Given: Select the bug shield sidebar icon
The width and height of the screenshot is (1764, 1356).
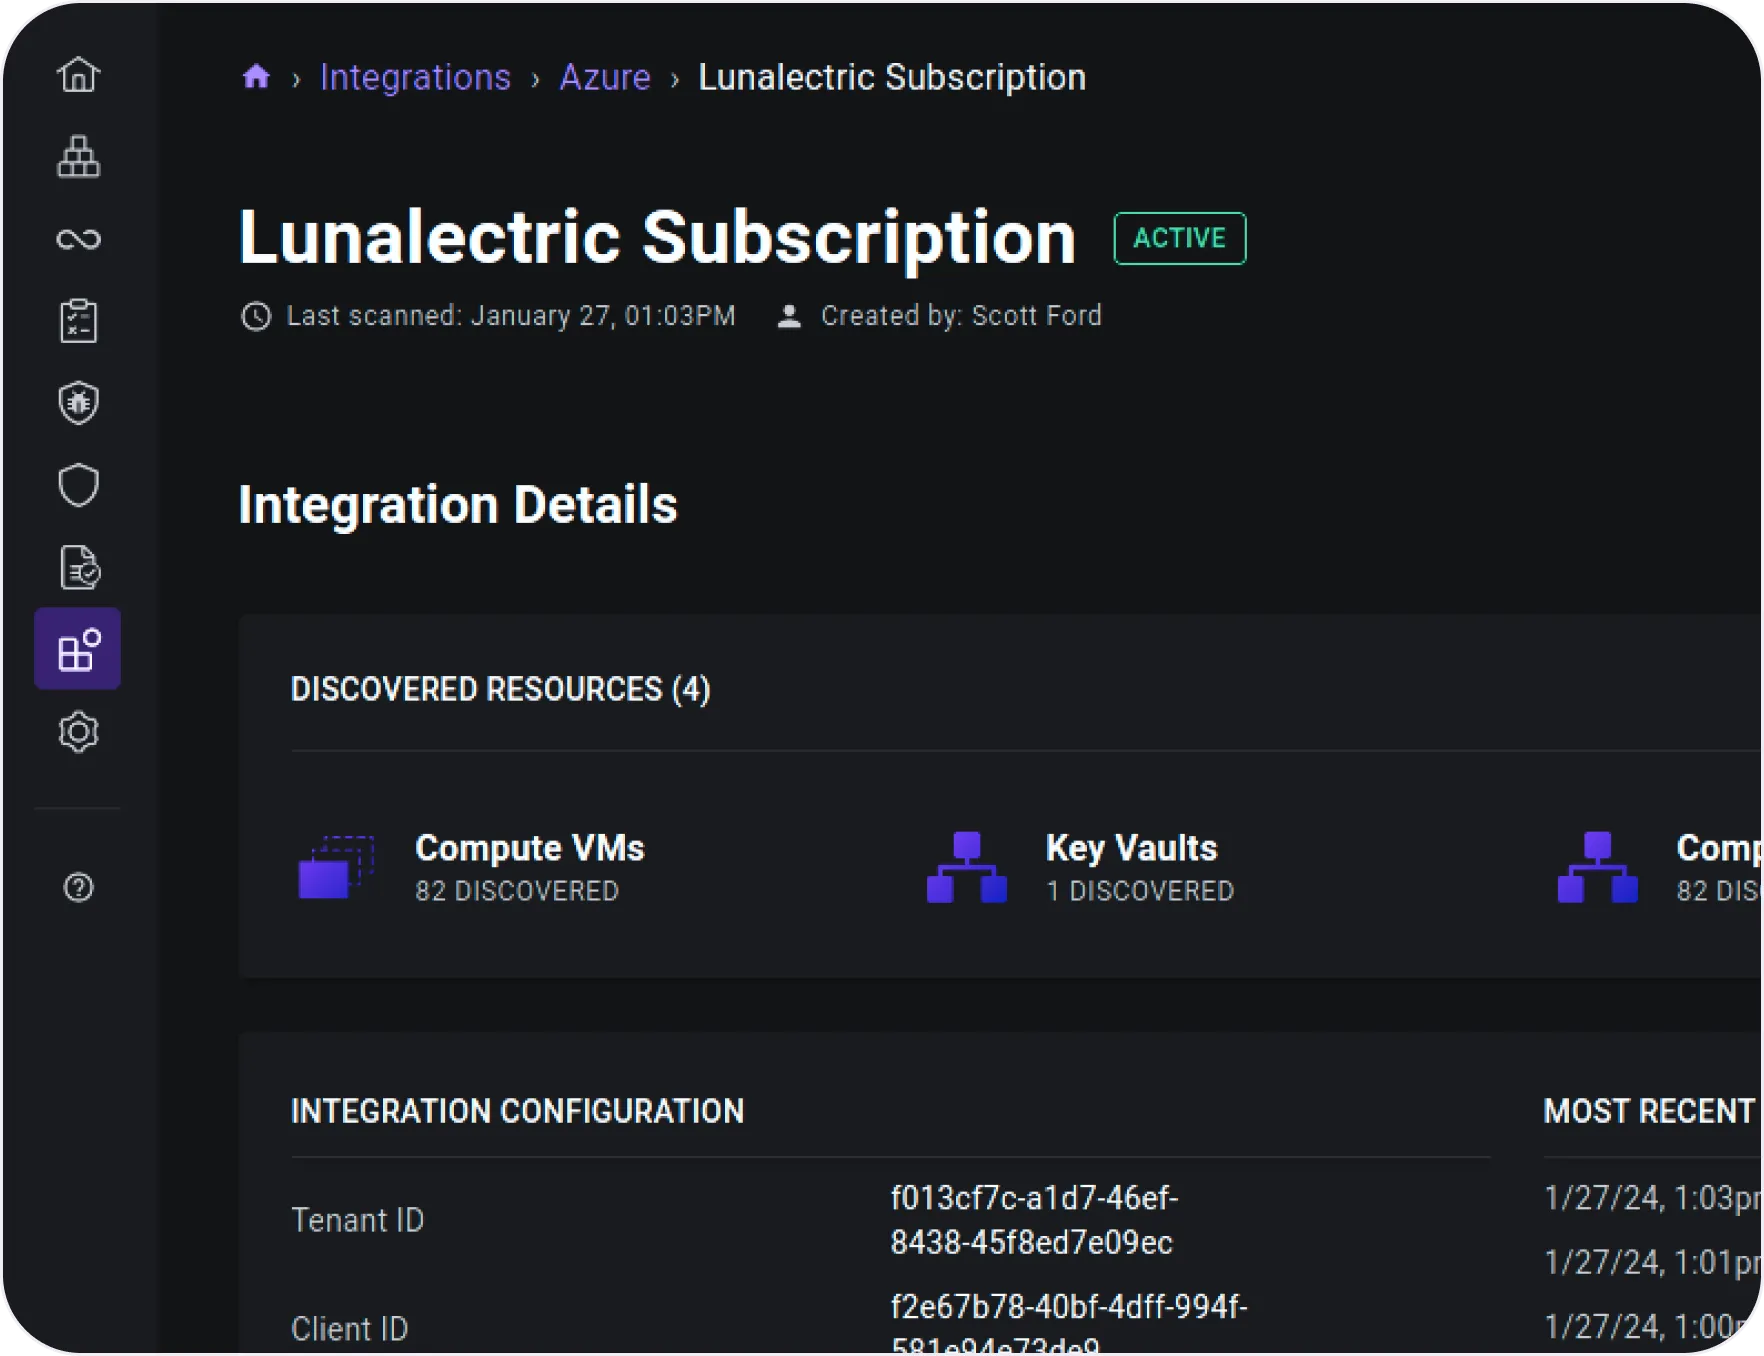Looking at the screenshot, I should (x=78, y=403).
